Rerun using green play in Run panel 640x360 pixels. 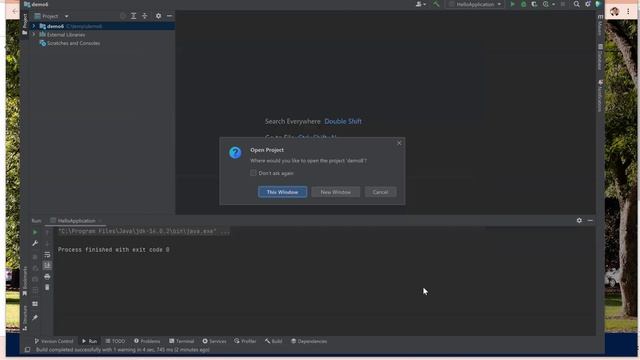[35, 232]
